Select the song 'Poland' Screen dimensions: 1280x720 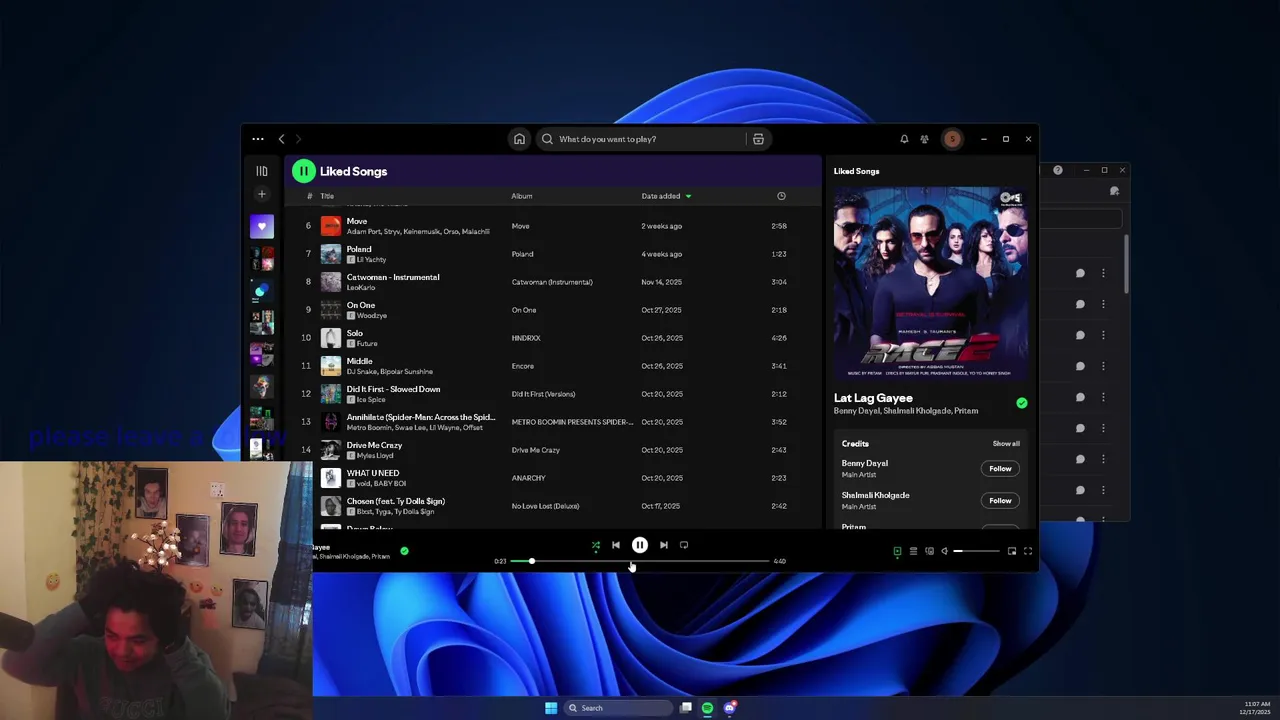tap(359, 249)
